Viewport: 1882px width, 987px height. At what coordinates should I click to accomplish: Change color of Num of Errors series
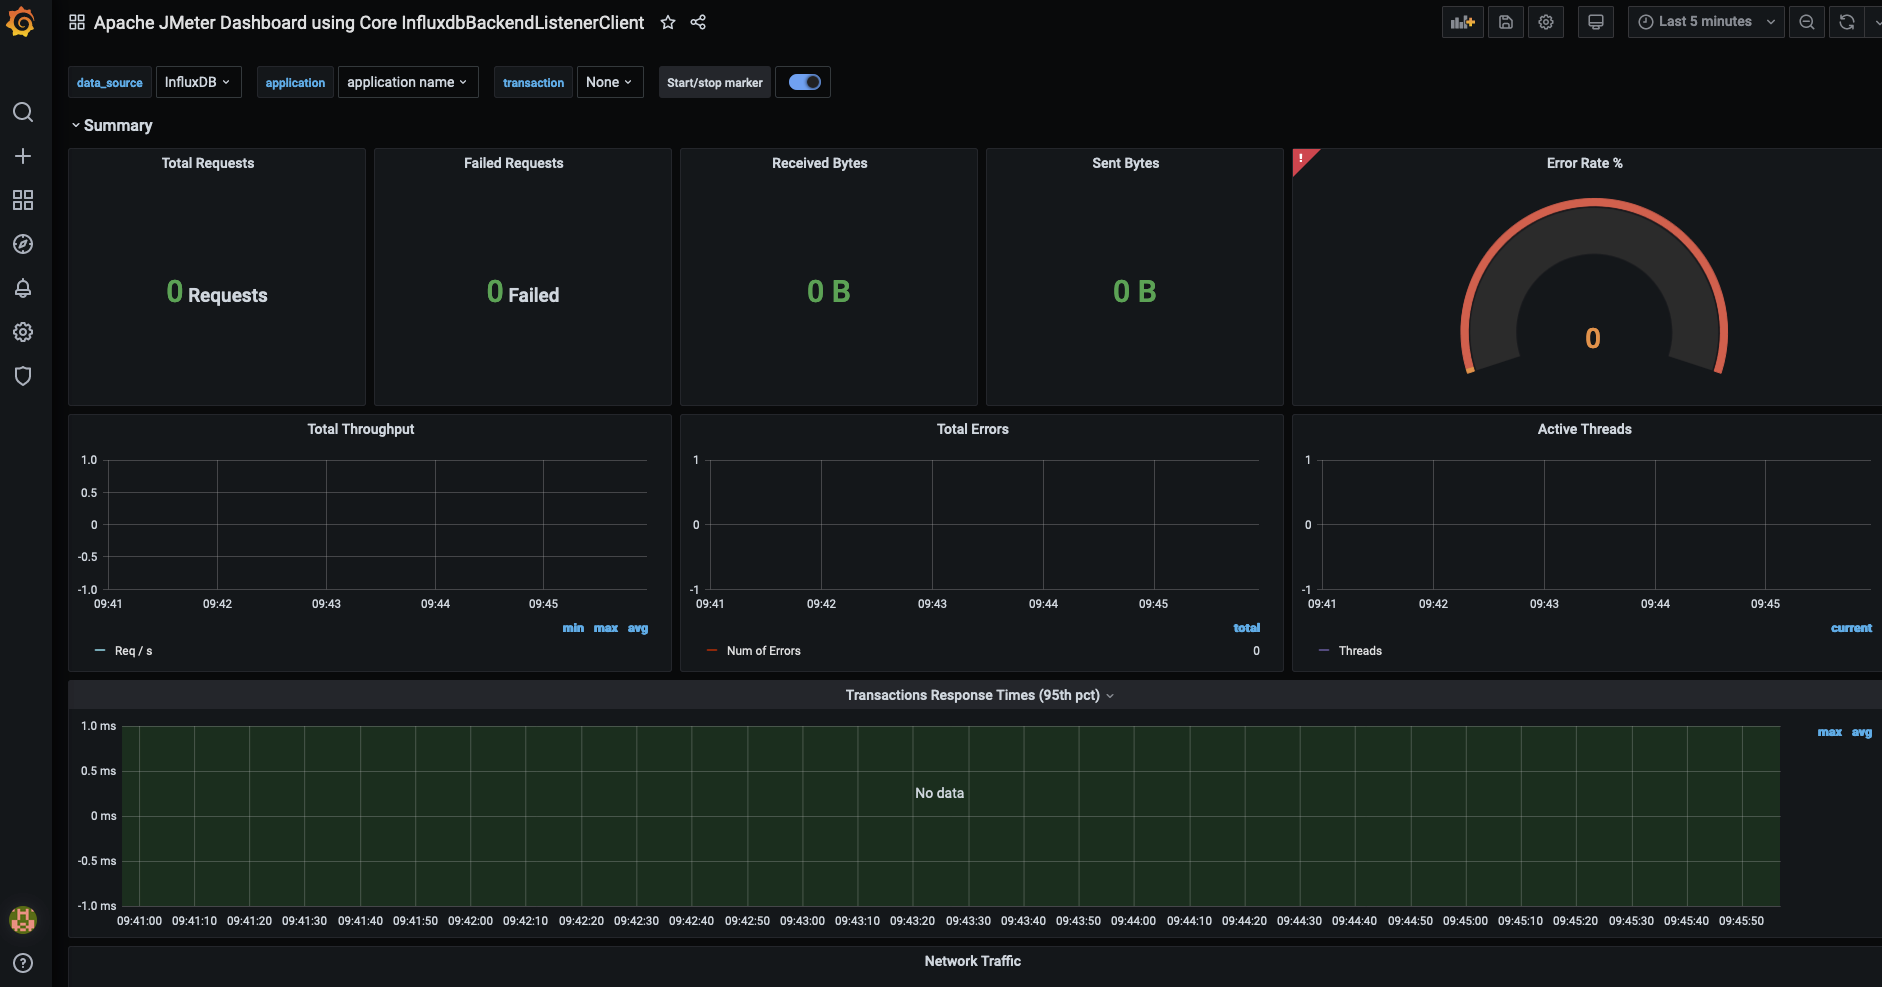(712, 651)
